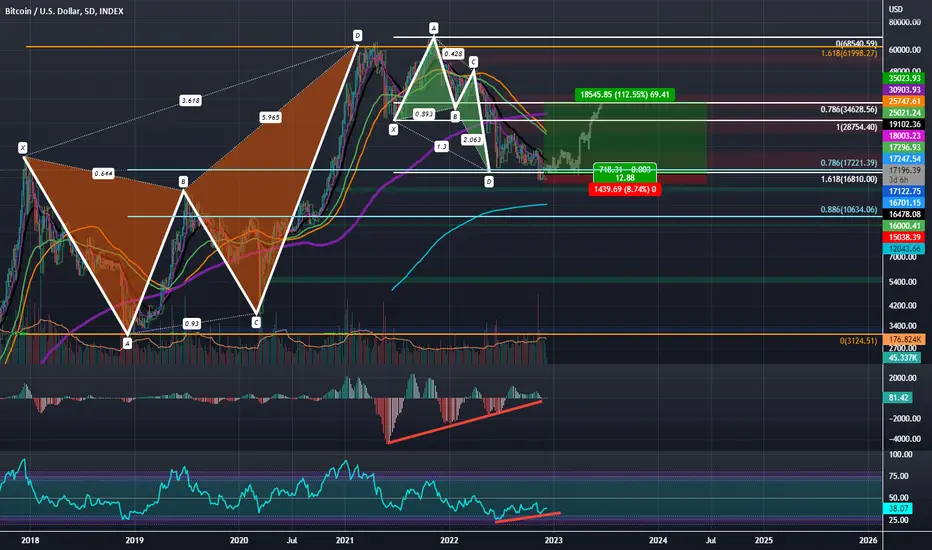Image resolution: width=932 pixels, height=550 pixels.
Task: Select the 60000.00 price axis tick
Action: pyautogui.click(x=904, y=50)
